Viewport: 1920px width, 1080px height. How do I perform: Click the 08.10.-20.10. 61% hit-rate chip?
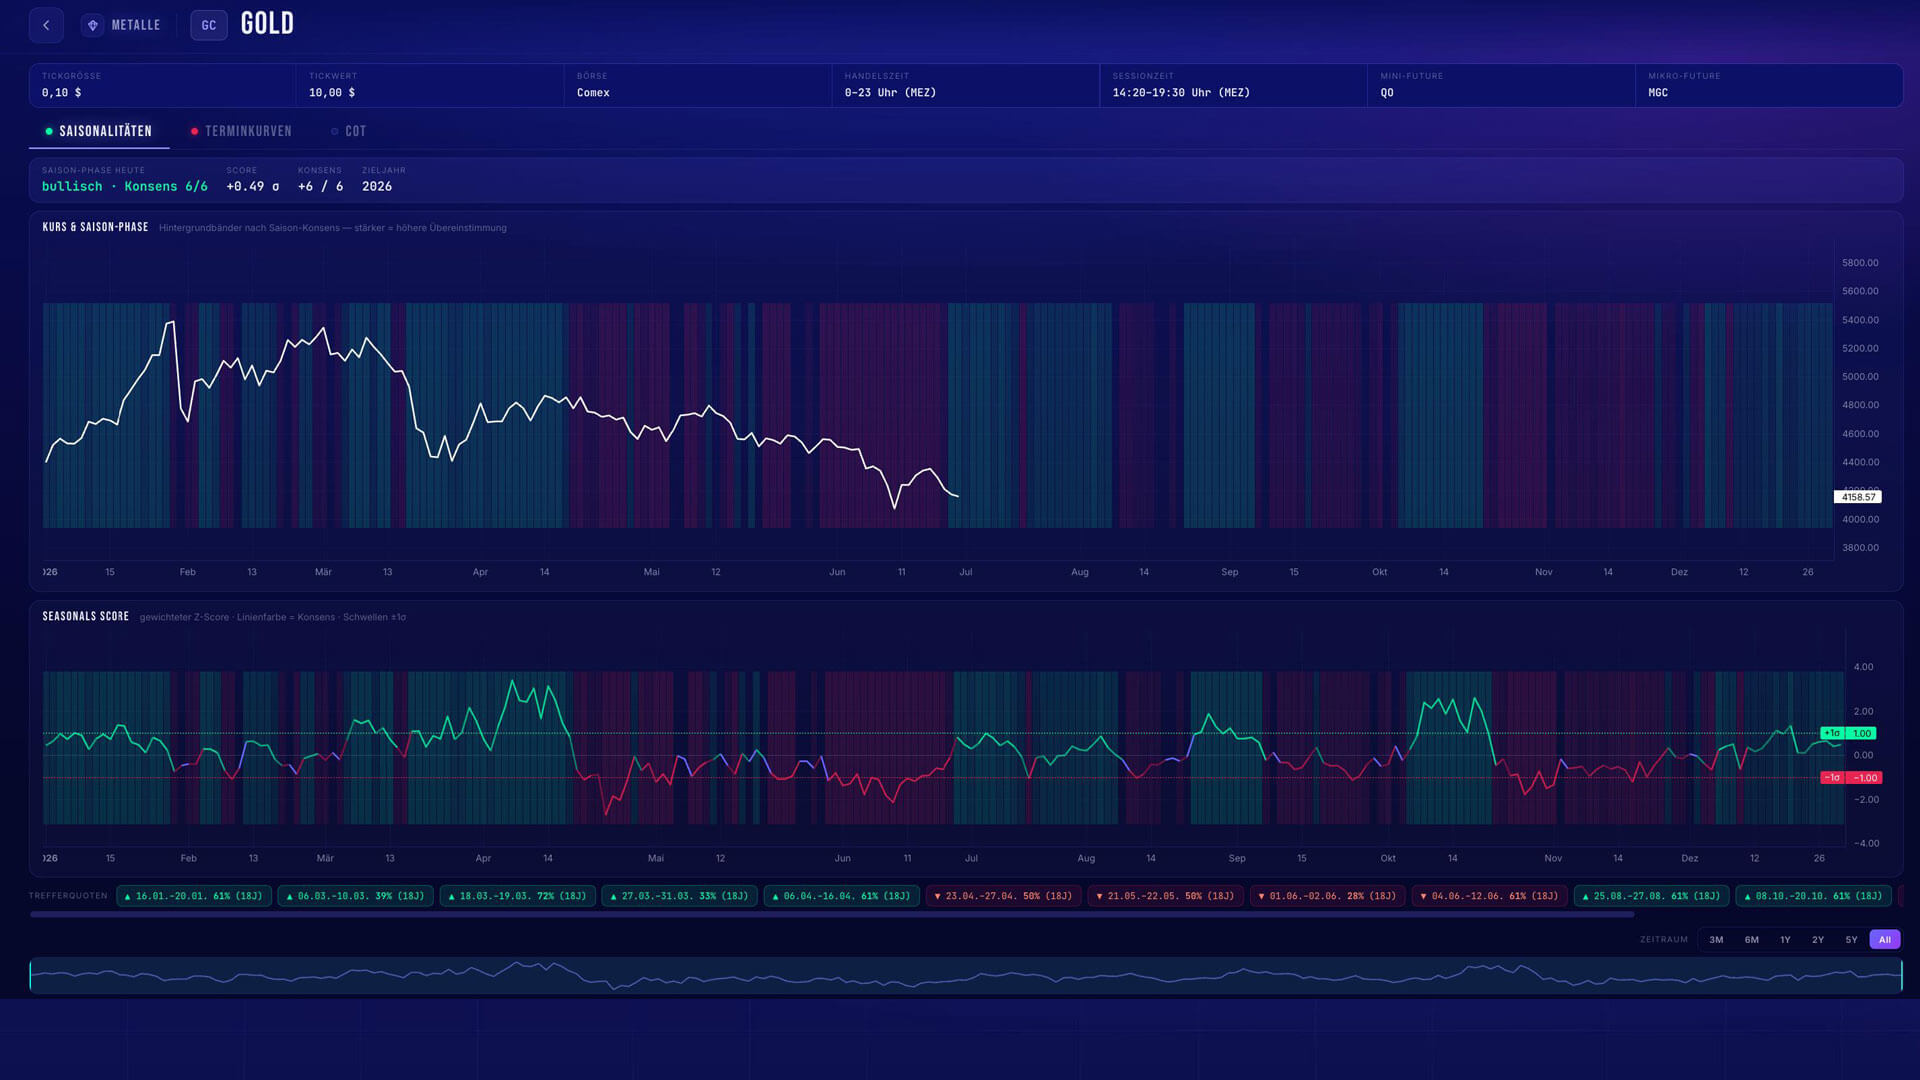[x=1813, y=896]
